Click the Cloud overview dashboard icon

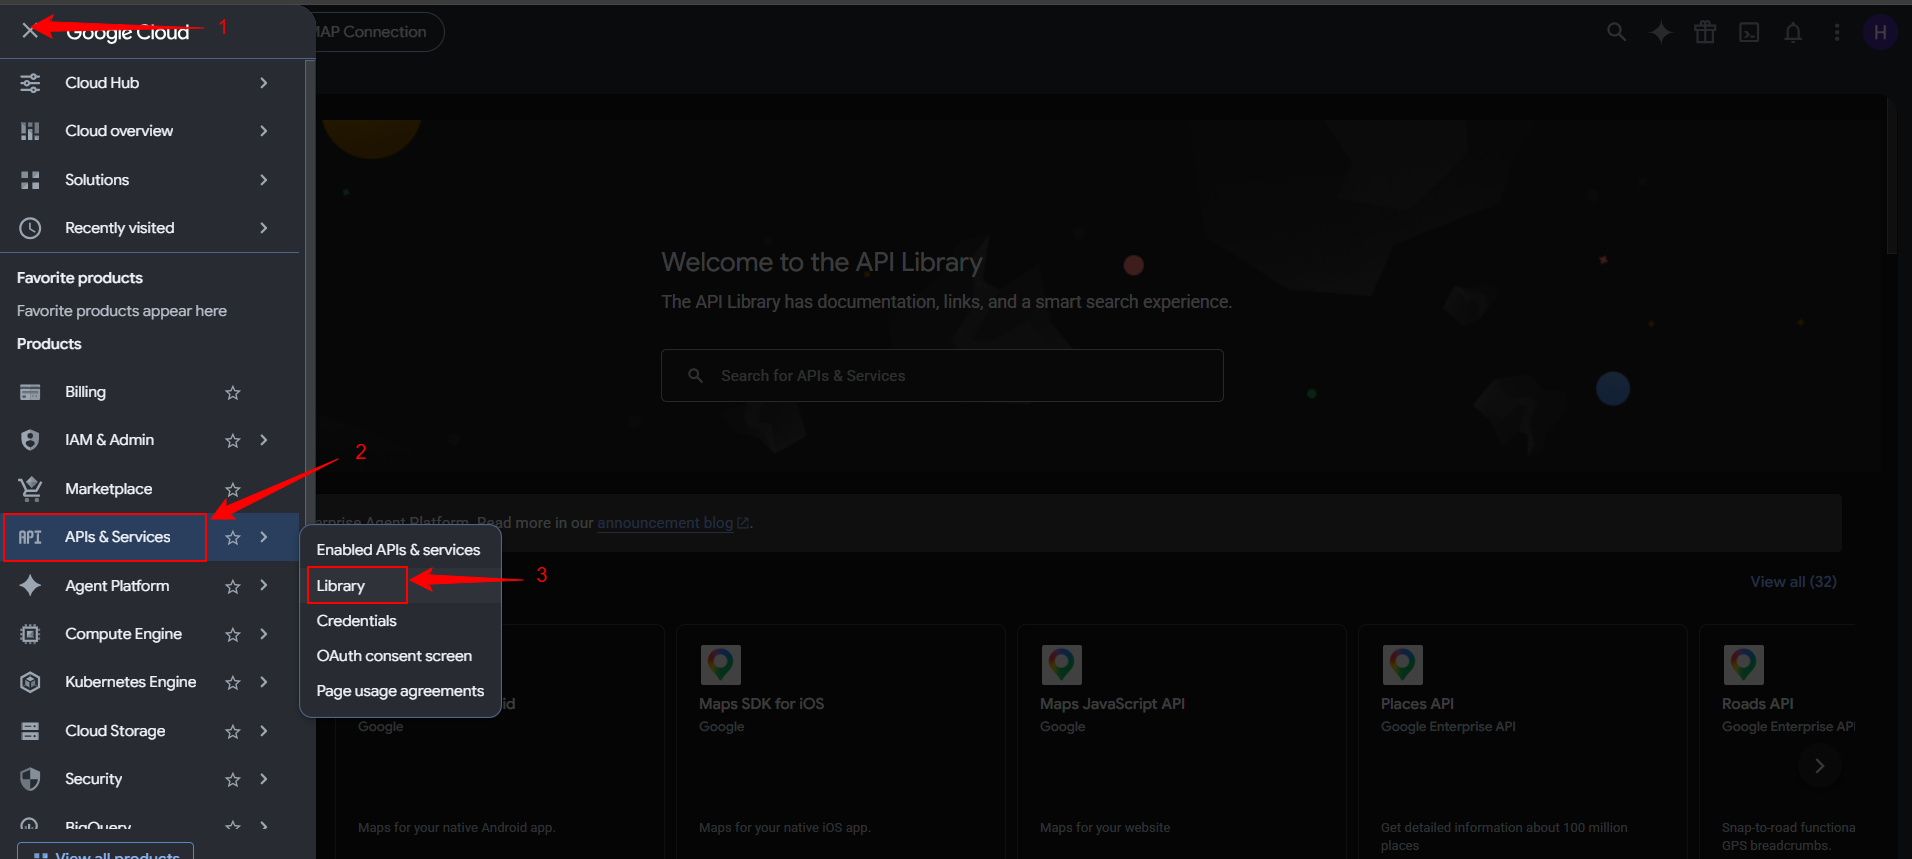(30, 131)
